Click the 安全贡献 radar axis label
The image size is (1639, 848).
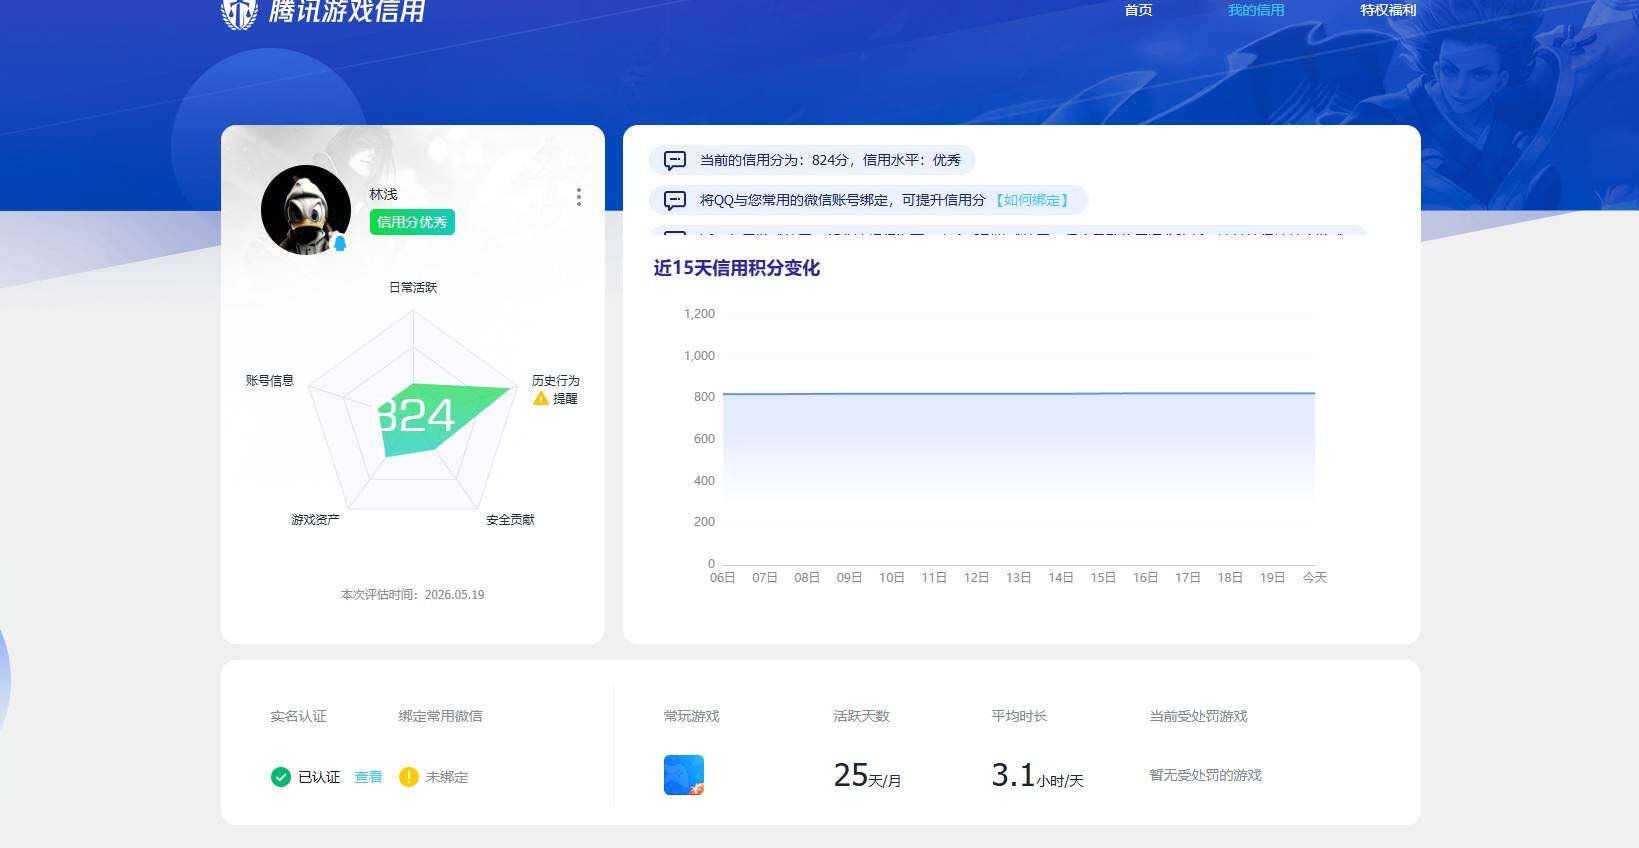coord(510,520)
